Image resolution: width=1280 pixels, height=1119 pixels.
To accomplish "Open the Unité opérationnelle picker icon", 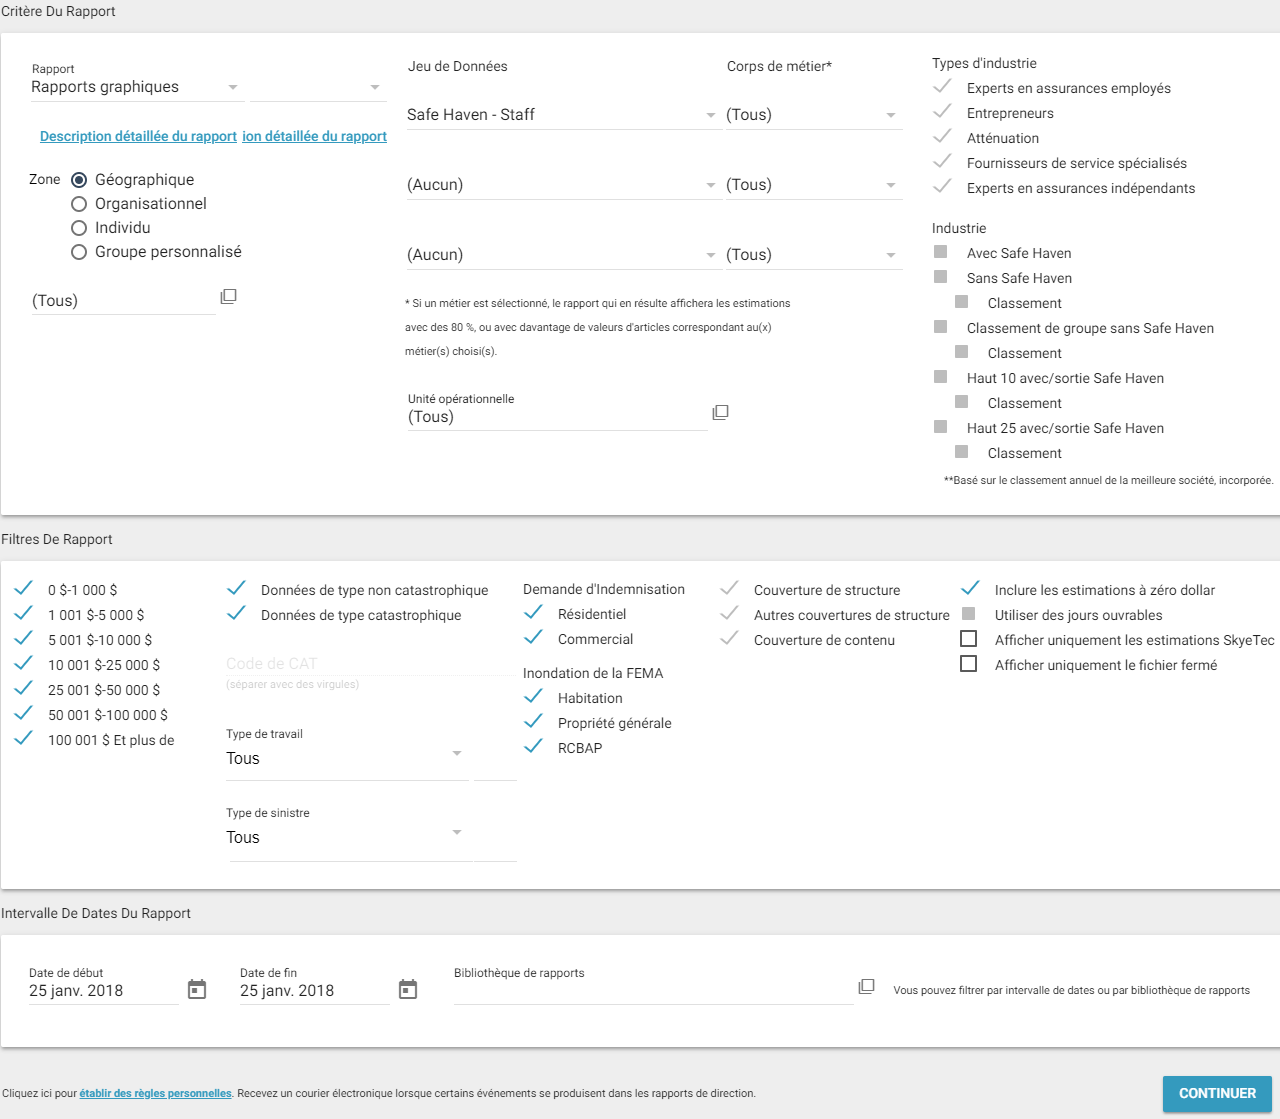I will coord(720,413).
